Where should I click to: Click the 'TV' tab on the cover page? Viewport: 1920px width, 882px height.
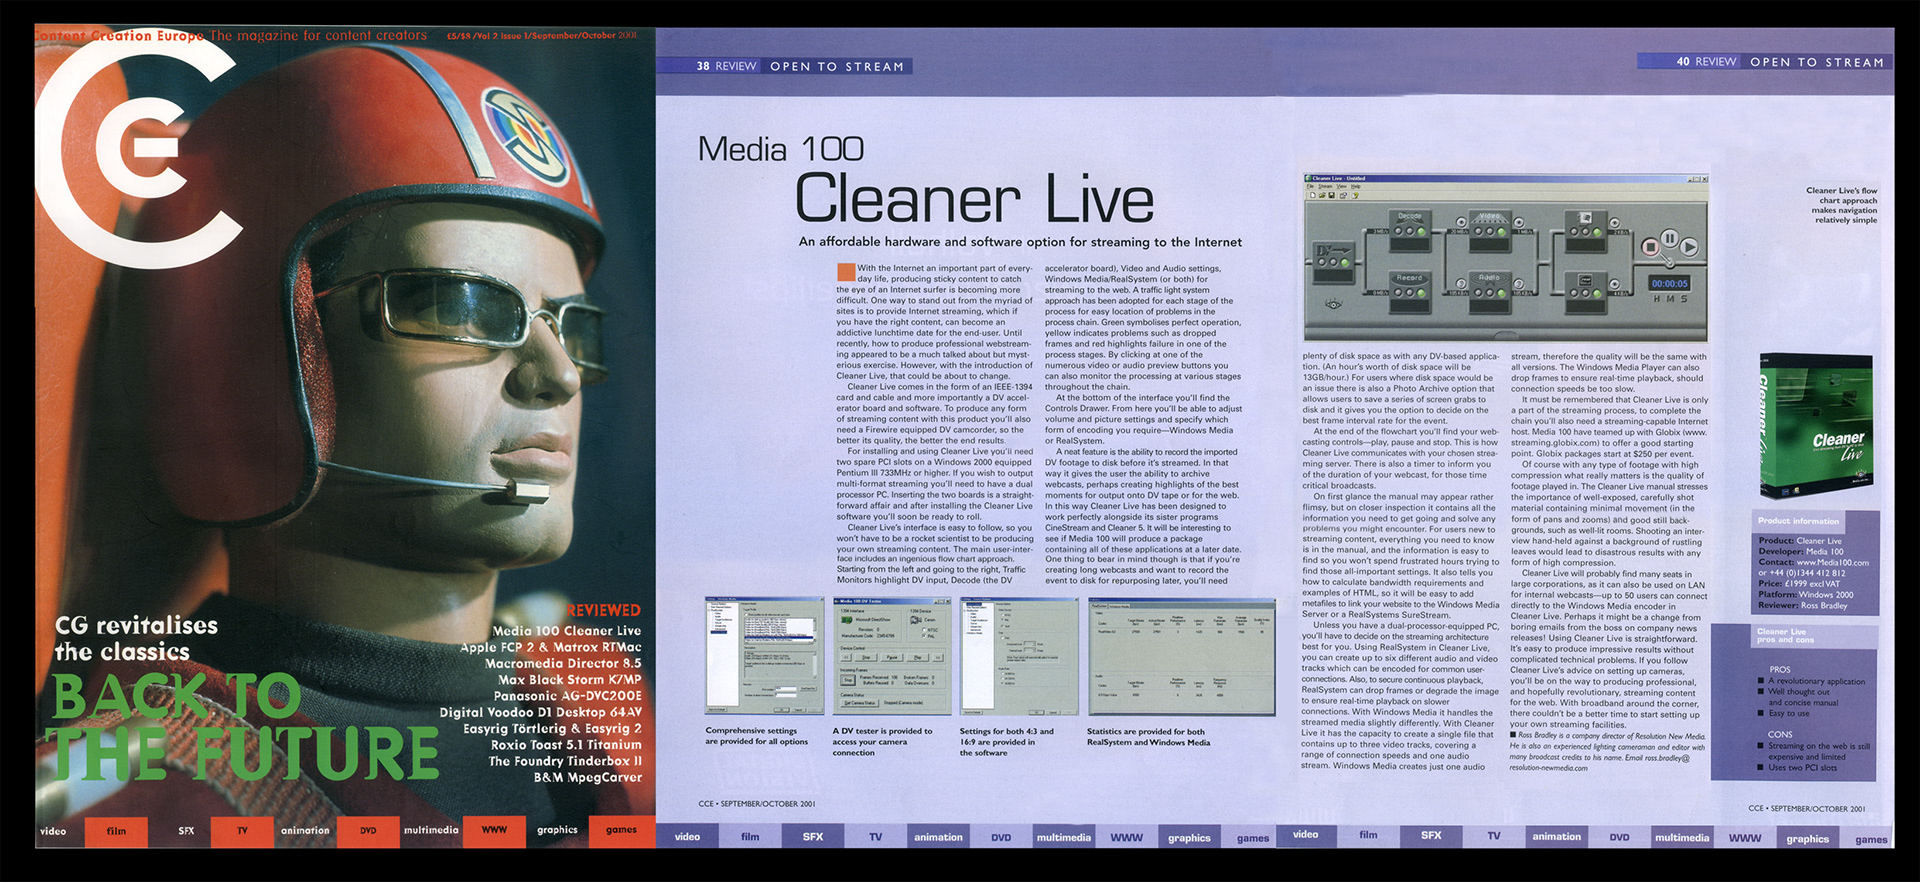coord(242,831)
